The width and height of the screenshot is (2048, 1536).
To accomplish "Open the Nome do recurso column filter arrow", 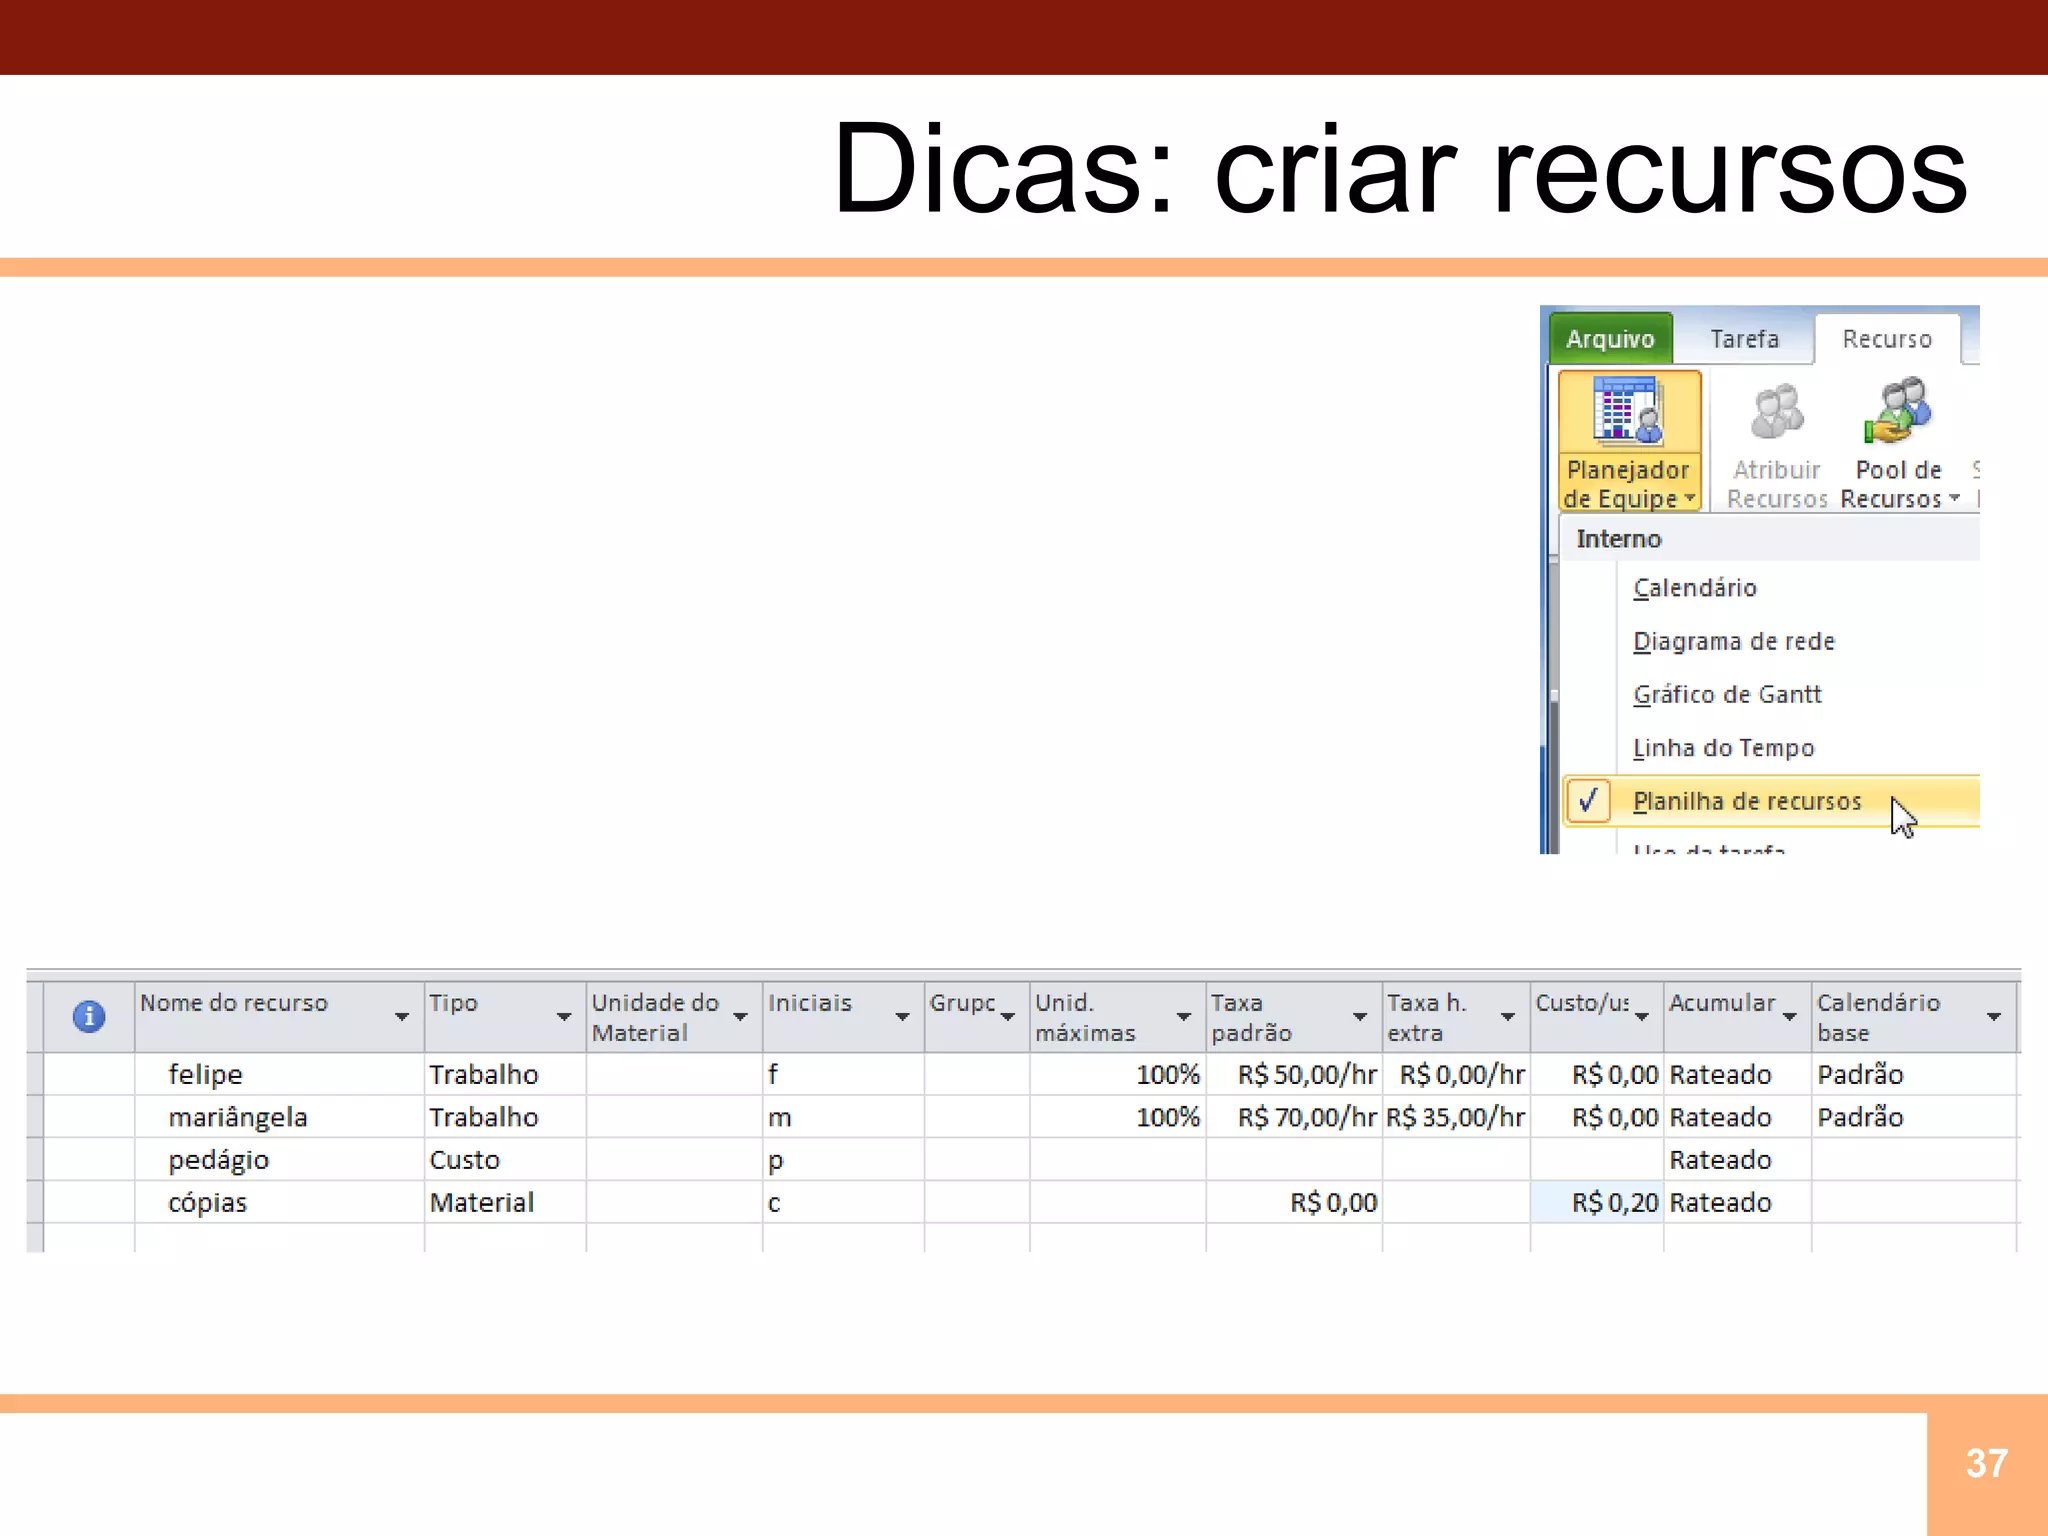I will pos(402,1016).
